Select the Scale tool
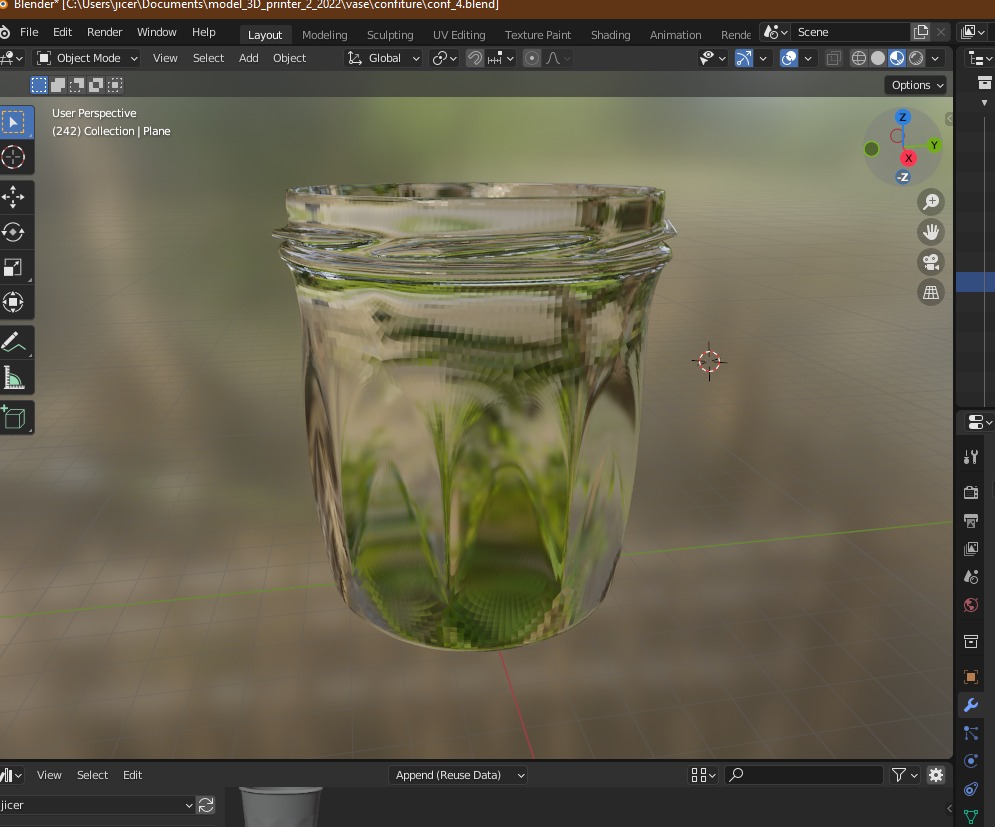Image resolution: width=995 pixels, height=827 pixels. click(14, 267)
